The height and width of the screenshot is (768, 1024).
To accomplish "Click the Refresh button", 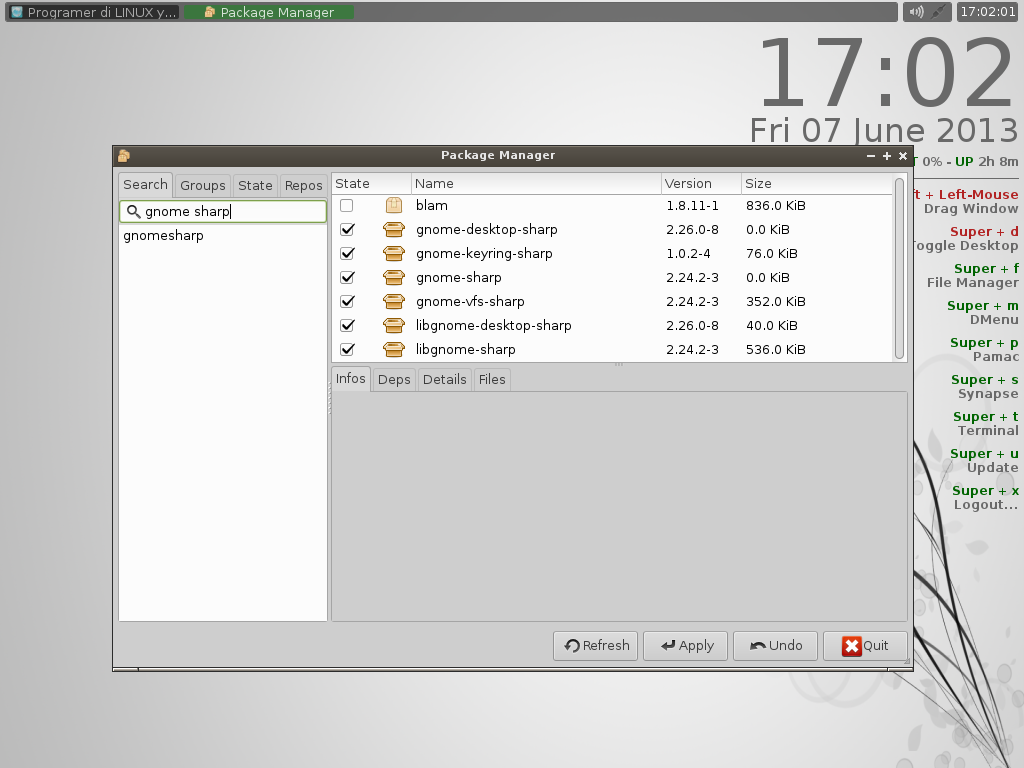I will click(x=597, y=646).
